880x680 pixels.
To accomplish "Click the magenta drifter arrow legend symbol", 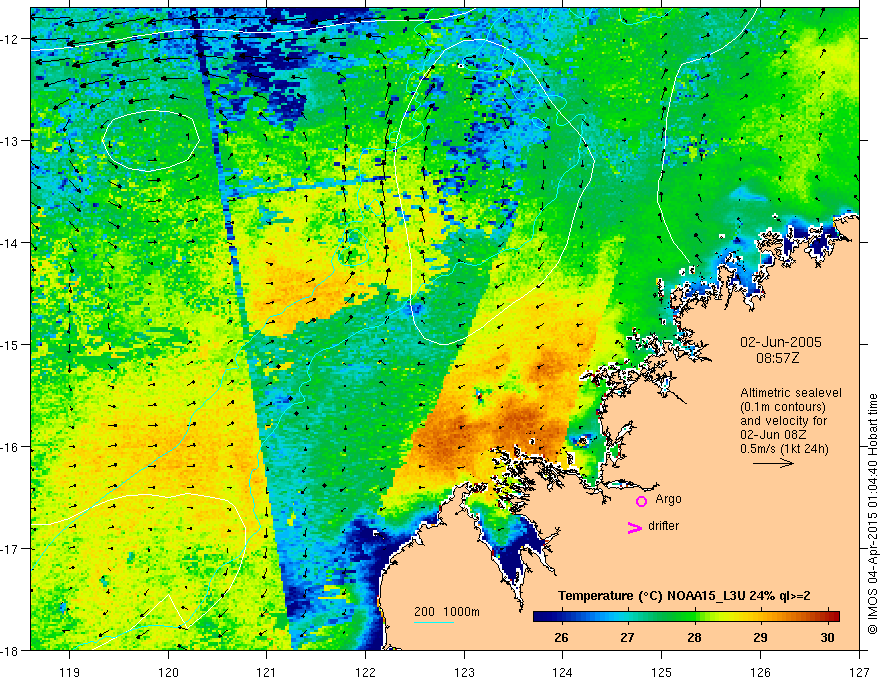I will [634, 527].
